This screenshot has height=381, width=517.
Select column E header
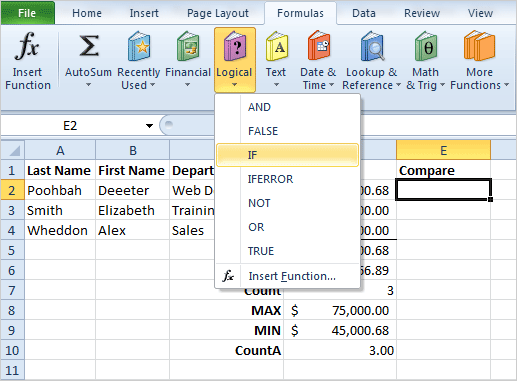tap(443, 150)
